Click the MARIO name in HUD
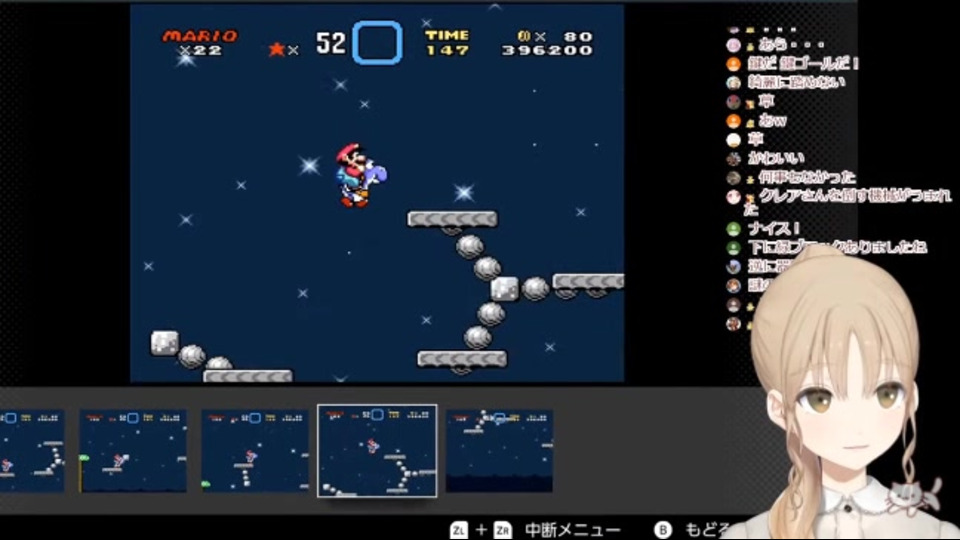The width and height of the screenshot is (960, 540). 200,36
